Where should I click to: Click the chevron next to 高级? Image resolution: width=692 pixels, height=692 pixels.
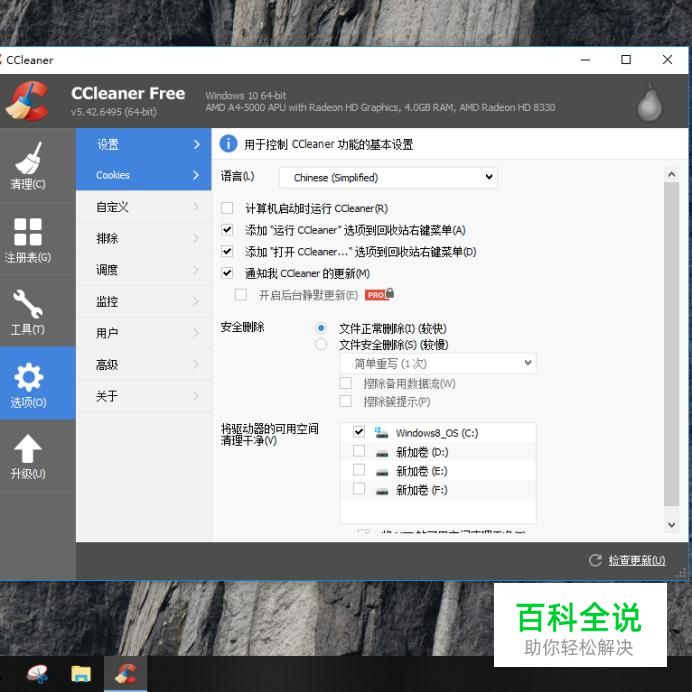[196, 364]
